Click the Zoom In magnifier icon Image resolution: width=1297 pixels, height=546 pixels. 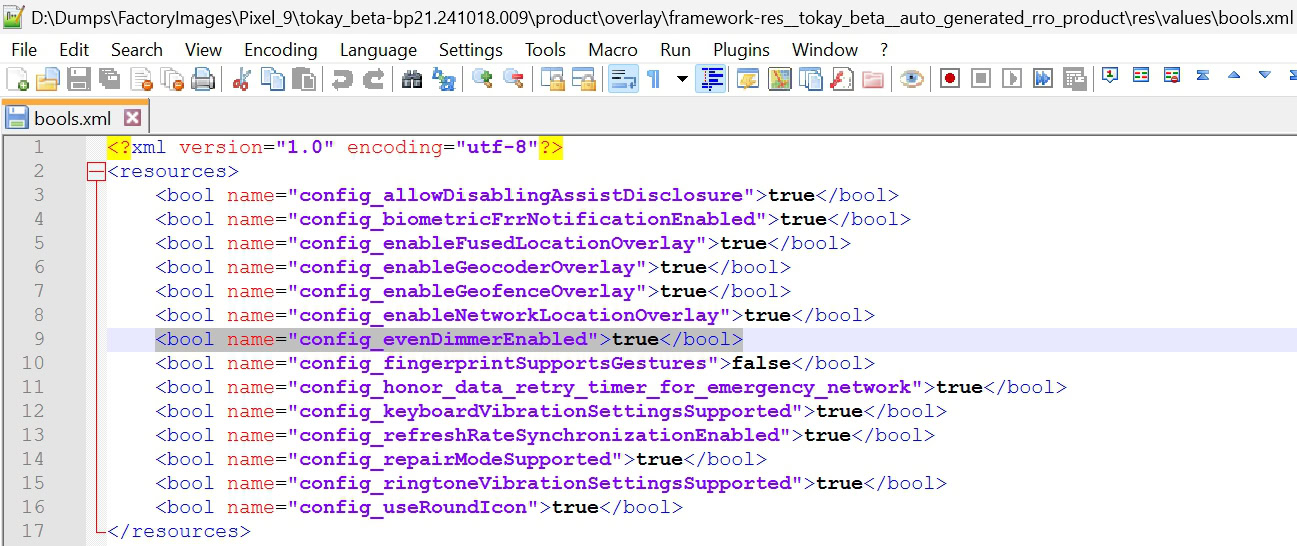[x=483, y=80]
